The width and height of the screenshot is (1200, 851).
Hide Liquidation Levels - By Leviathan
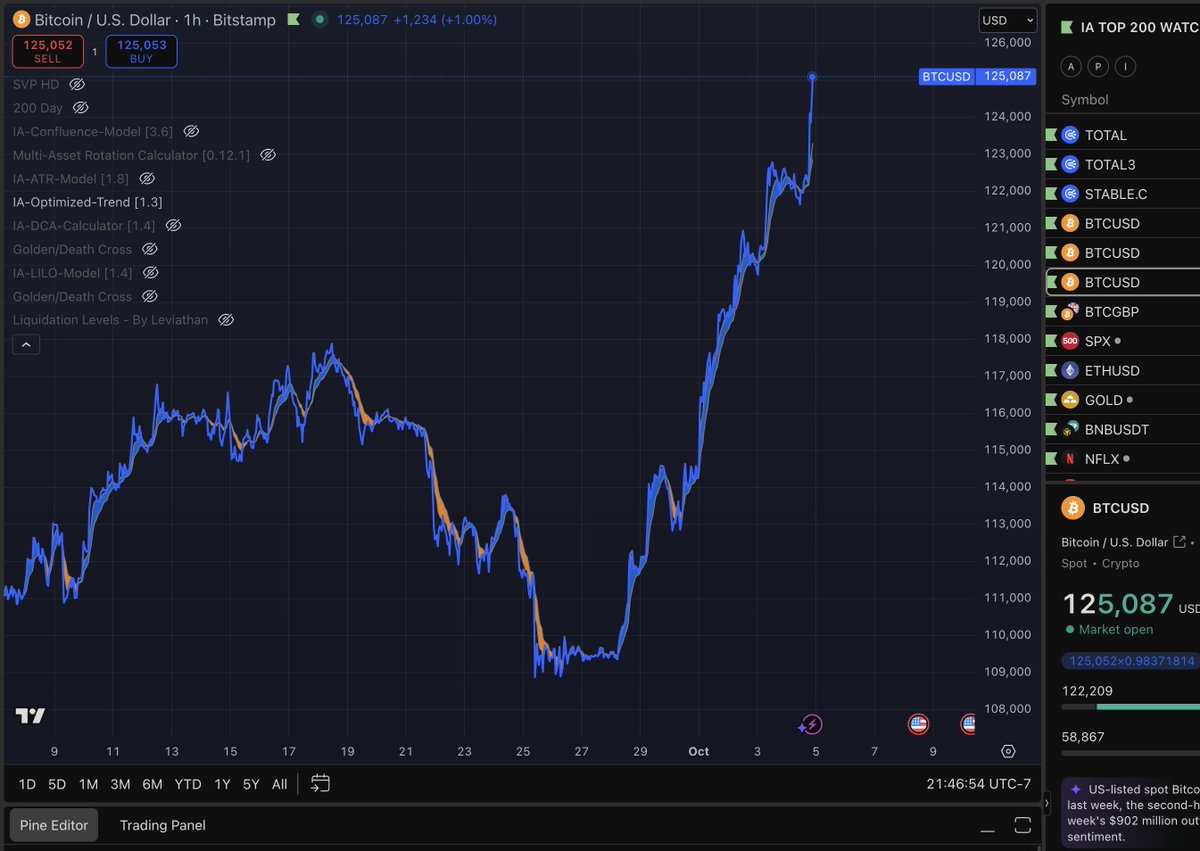click(226, 319)
